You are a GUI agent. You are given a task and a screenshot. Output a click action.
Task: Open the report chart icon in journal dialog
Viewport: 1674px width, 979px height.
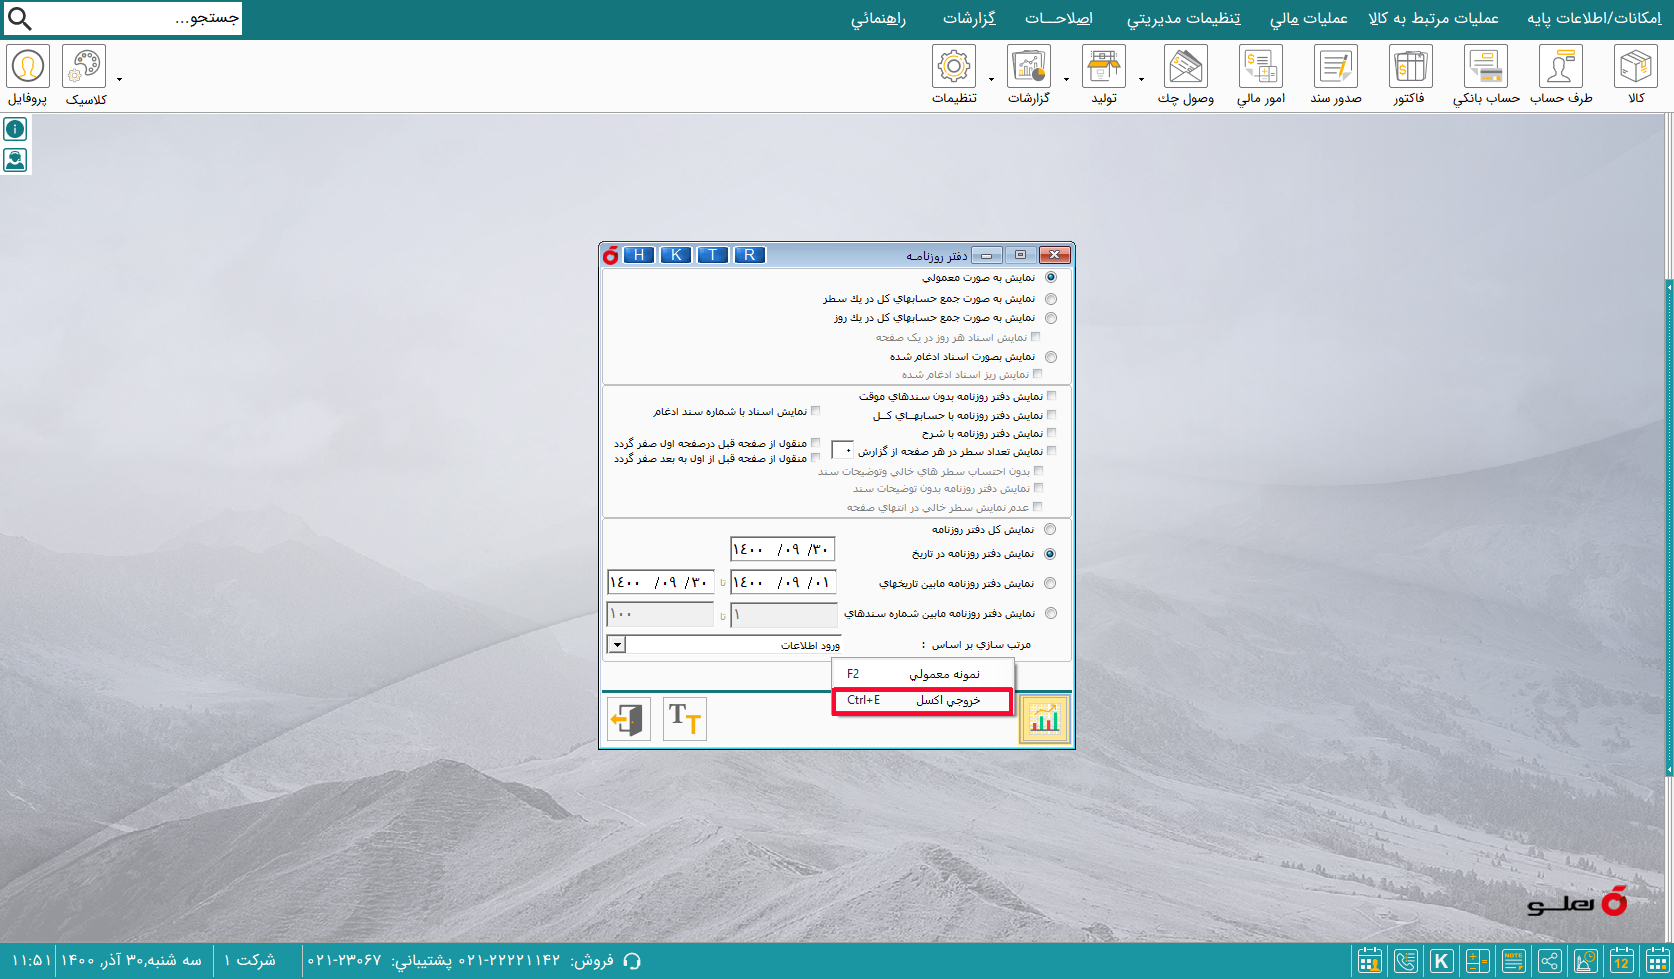(x=1044, y=718)
